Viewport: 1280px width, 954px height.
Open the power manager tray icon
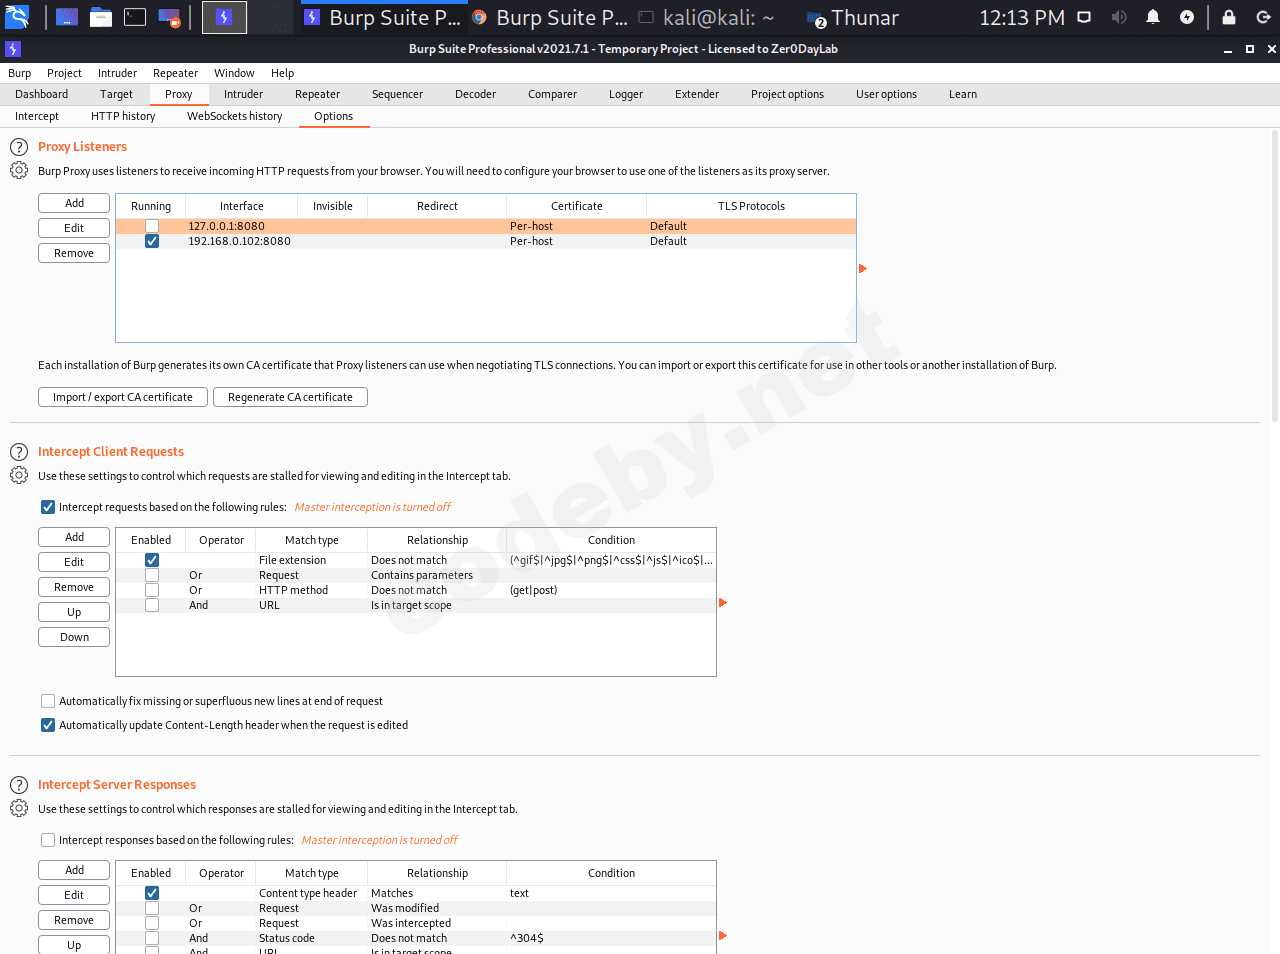pyautogui.click(x=1187, y=17)
